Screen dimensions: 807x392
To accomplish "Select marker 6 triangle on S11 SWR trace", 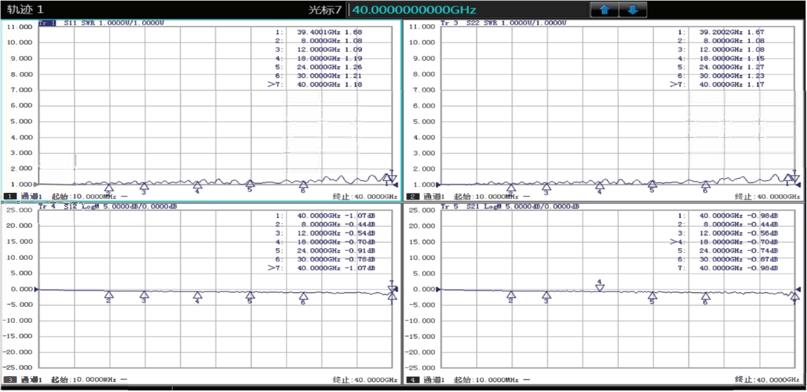I will [x=303, y=185].
